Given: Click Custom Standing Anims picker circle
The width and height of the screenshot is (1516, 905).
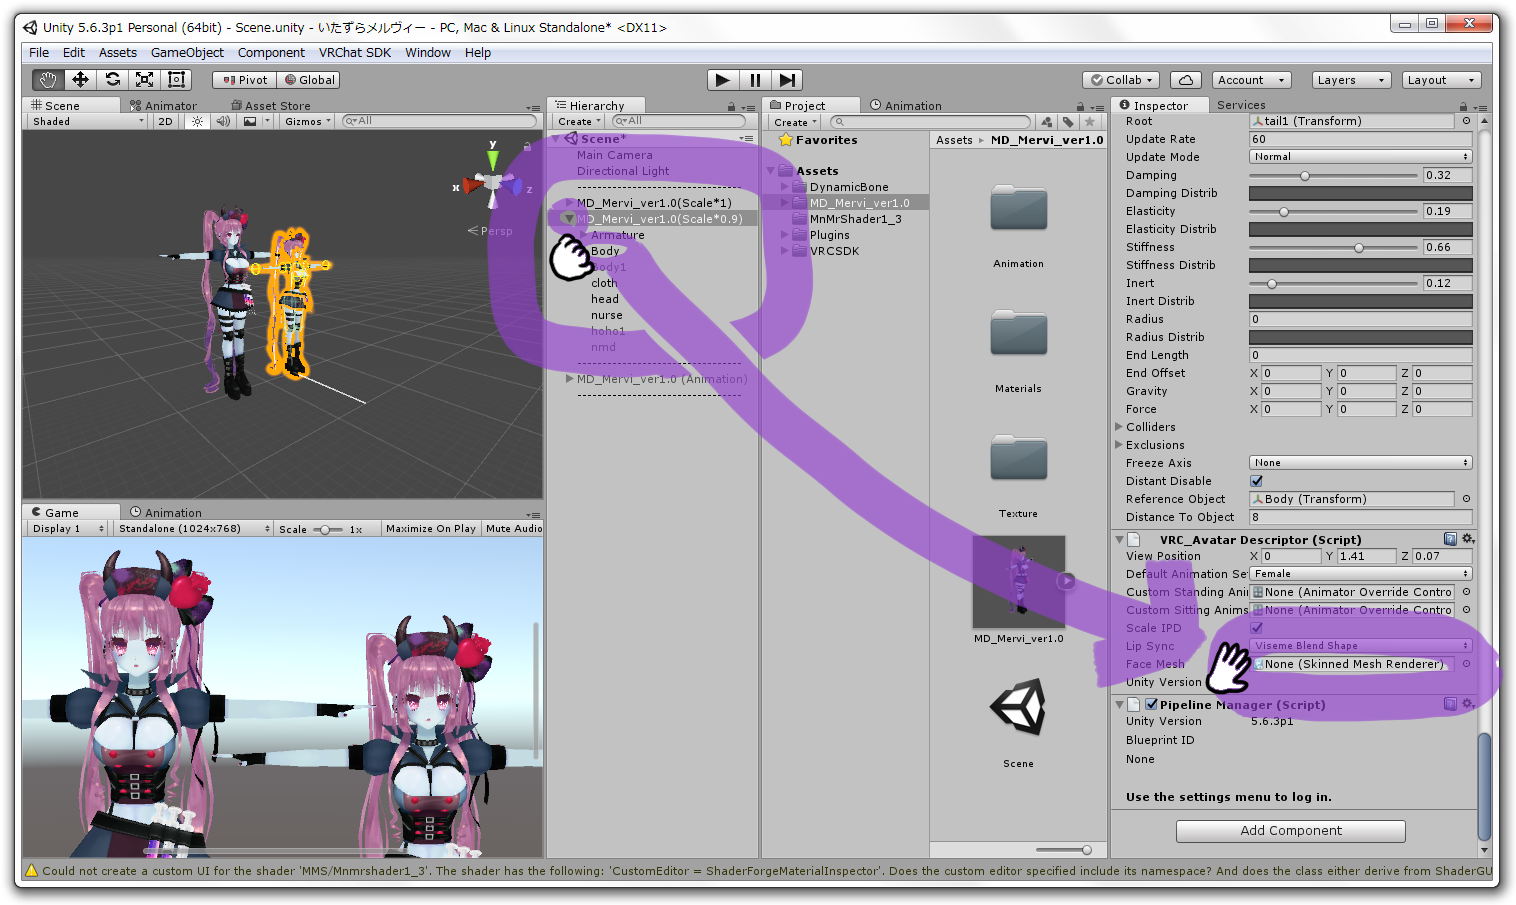Looking at the screenshot, I should [x=1466, y=592].
